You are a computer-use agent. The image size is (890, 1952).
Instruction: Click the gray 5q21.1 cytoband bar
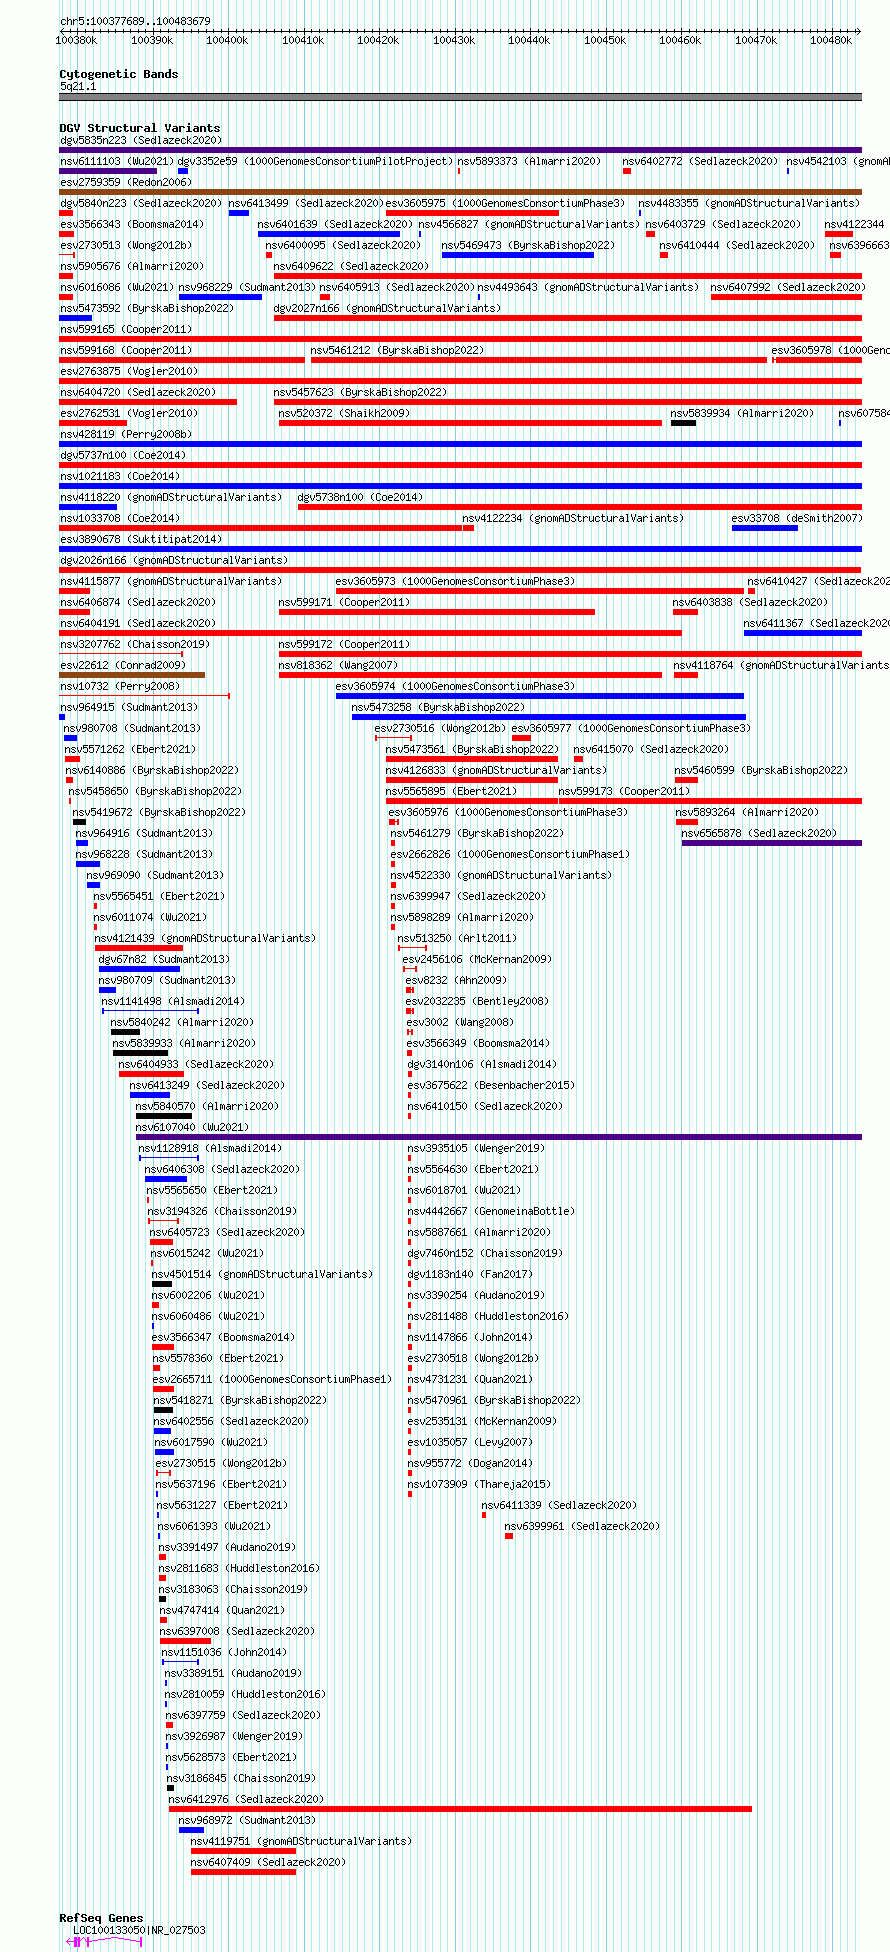point(460,97)
